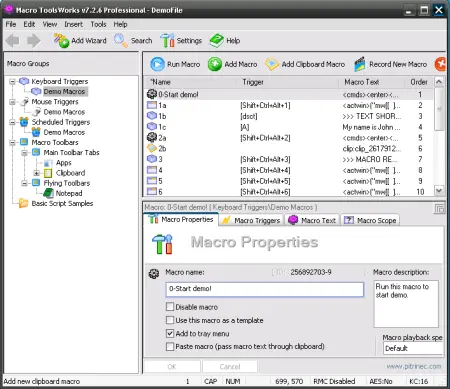Screen dimensions: 450x389
Task: Click the orange delete icon on macro toolbar
Action: [440, 64]
